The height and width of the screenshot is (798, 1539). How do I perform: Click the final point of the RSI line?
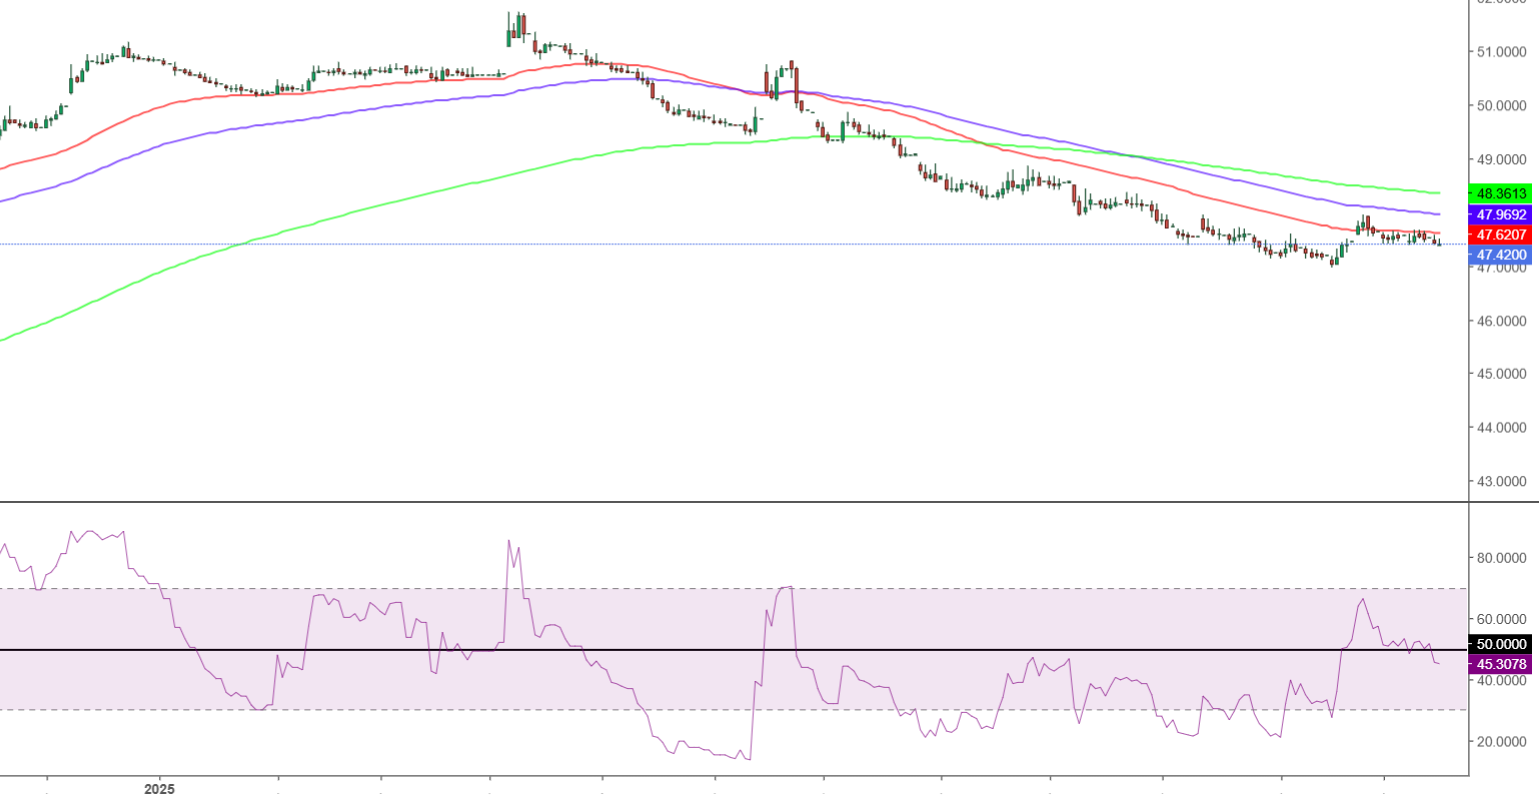[x=1438, y=663]
